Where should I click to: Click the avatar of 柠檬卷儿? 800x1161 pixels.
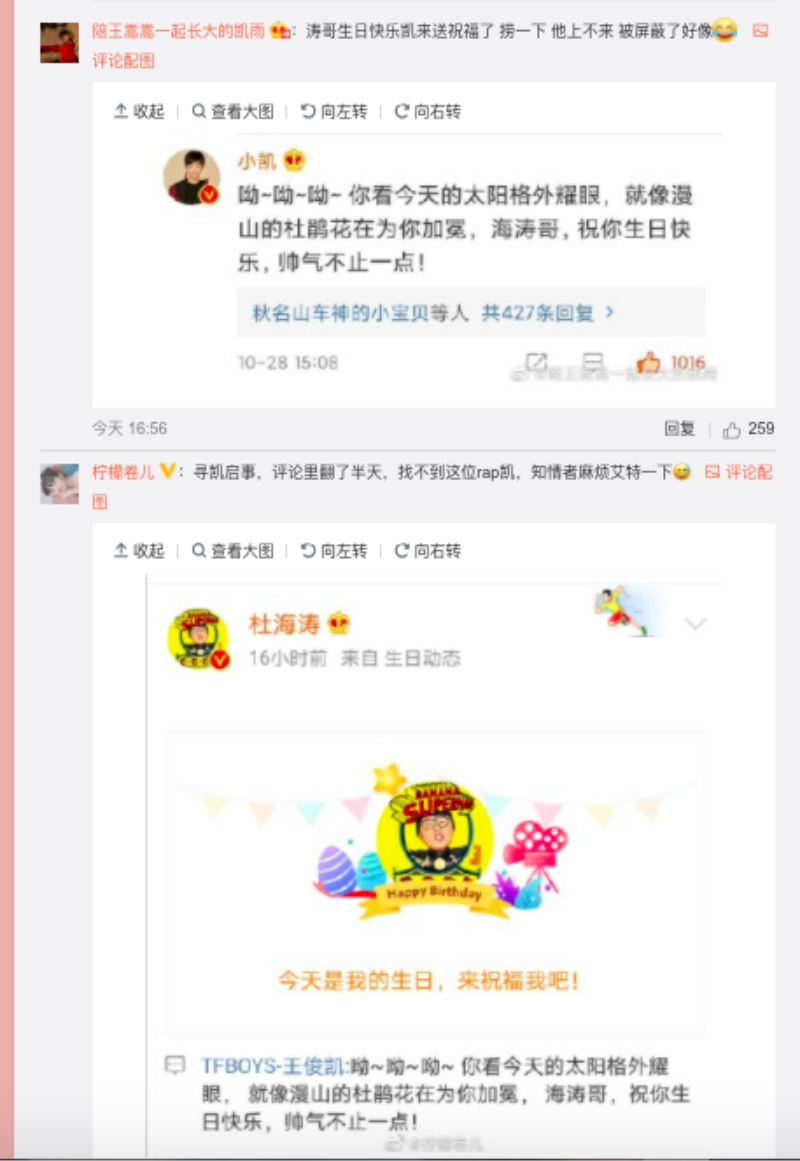(59, 484)
